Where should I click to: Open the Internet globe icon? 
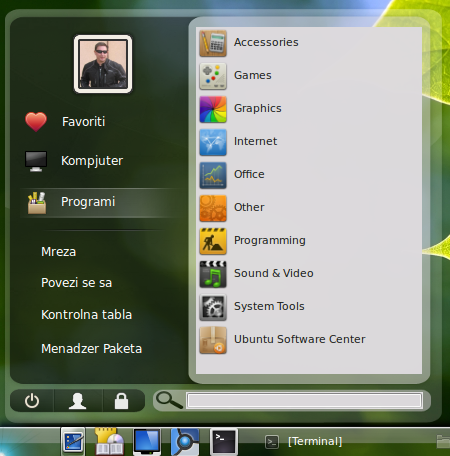(x=213, y=142)
